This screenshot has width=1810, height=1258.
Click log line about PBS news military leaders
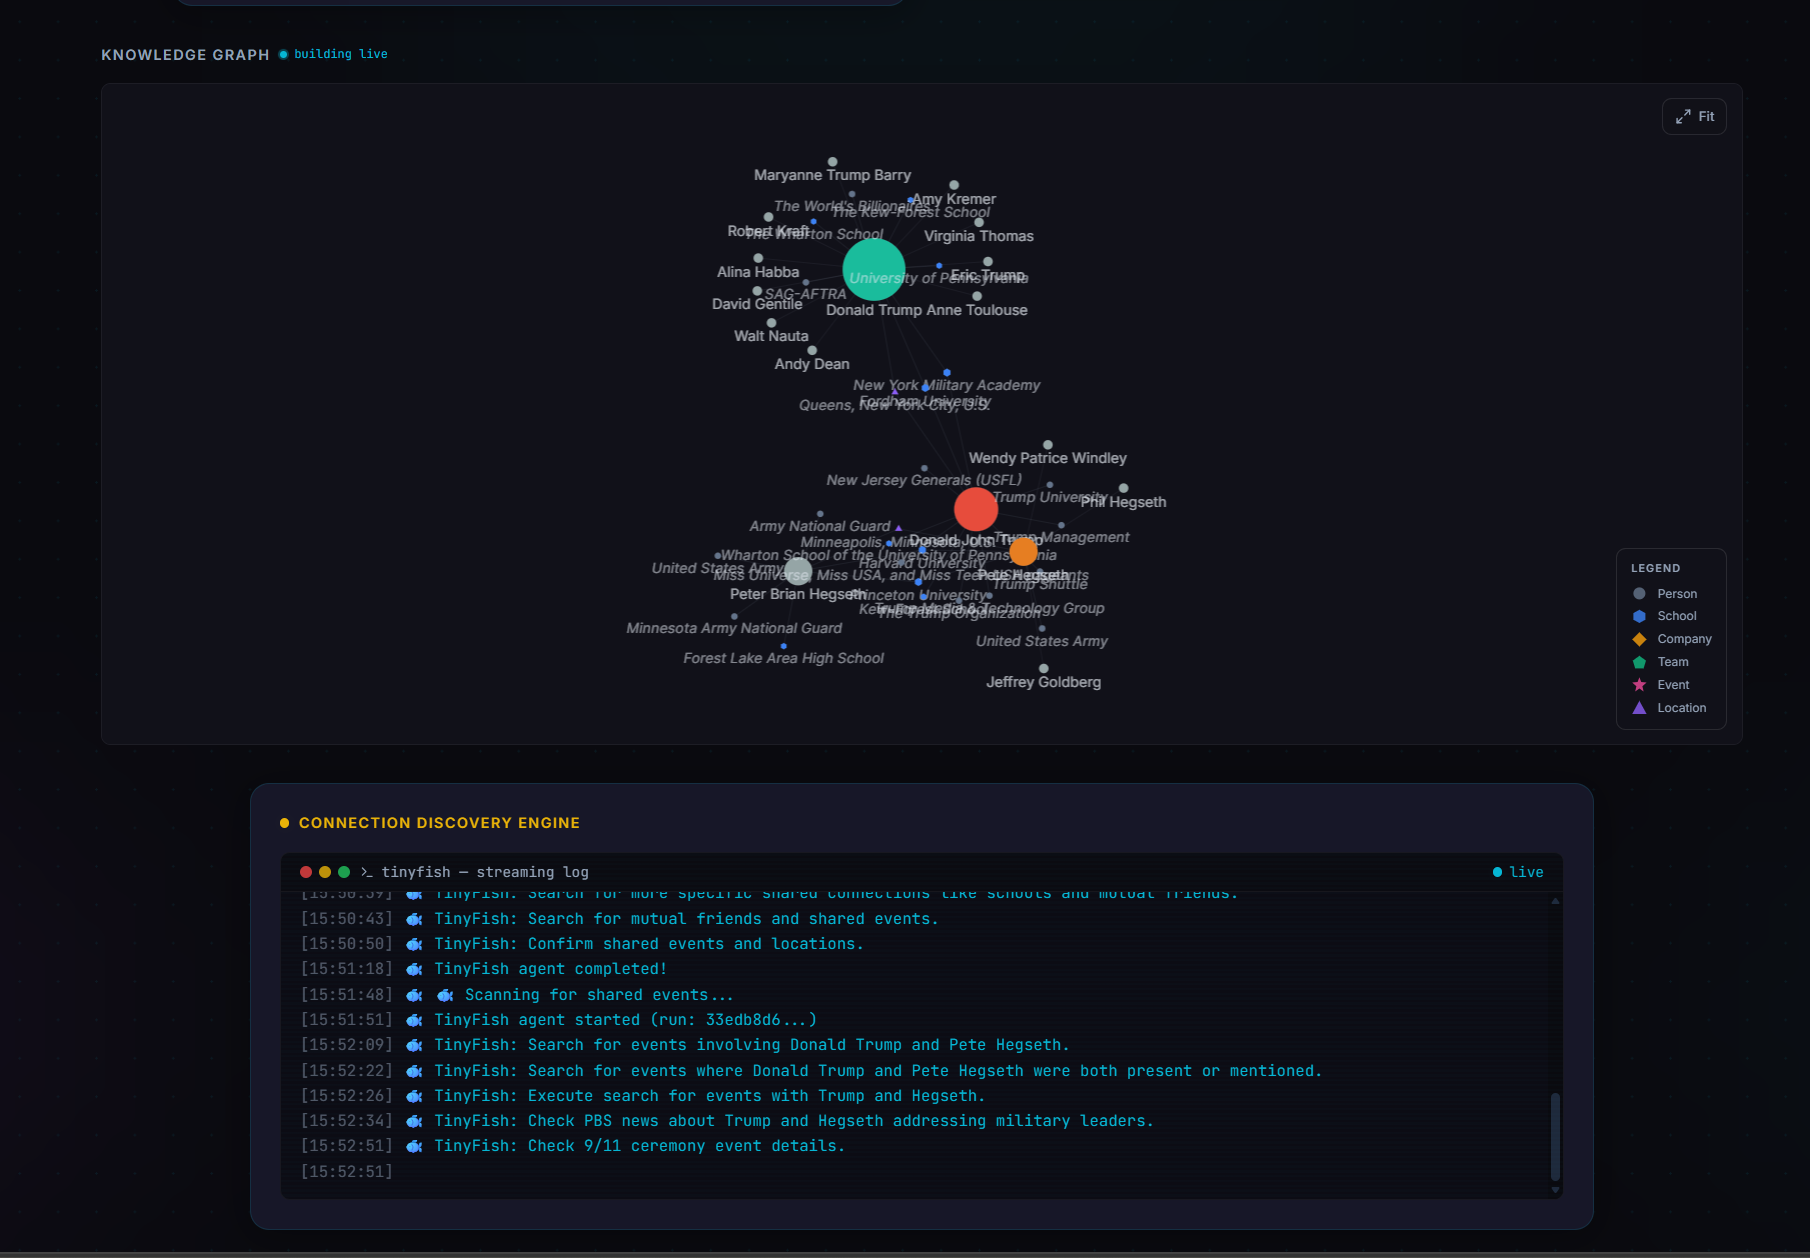coord(794,1121)
